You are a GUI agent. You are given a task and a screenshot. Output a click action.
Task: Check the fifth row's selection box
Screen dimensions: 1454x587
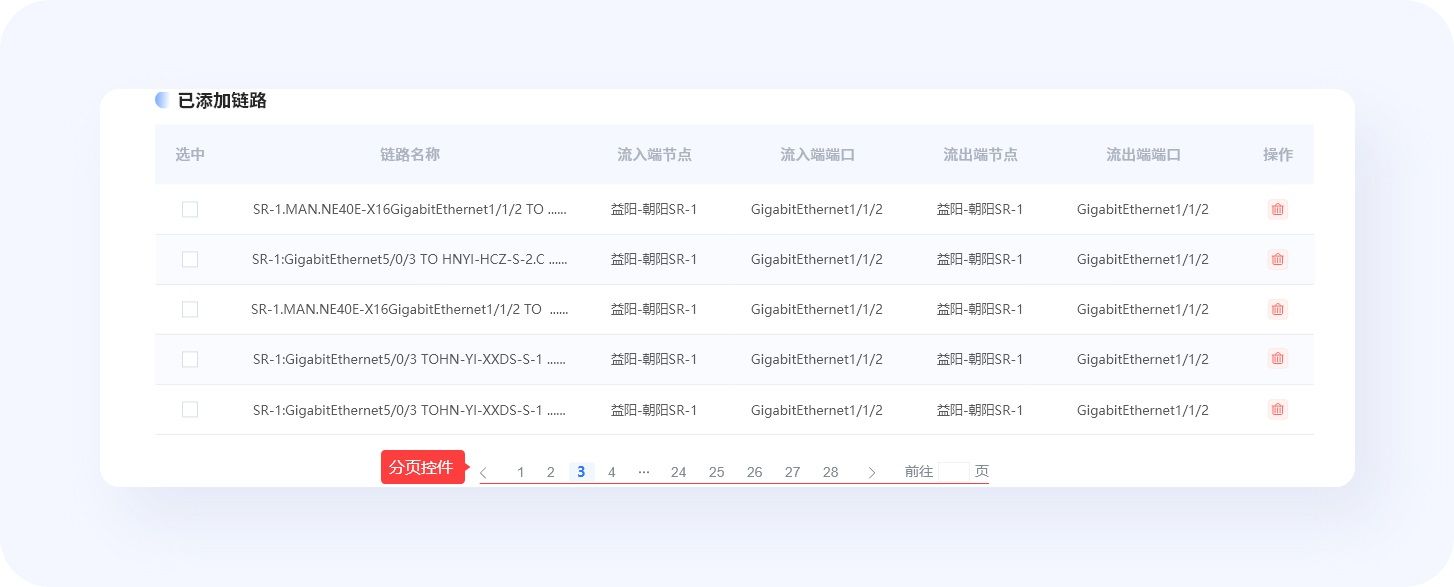click(190, 409)
